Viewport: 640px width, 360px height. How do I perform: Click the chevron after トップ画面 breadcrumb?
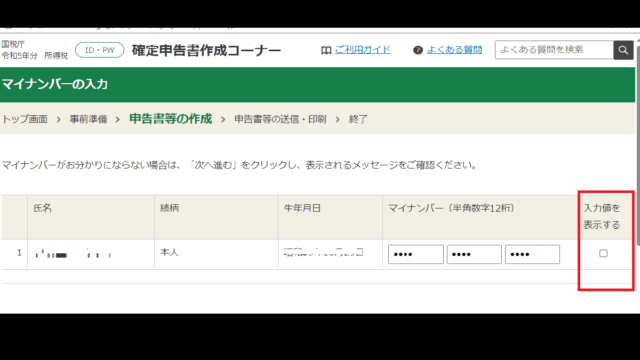[x=58, y=119]
